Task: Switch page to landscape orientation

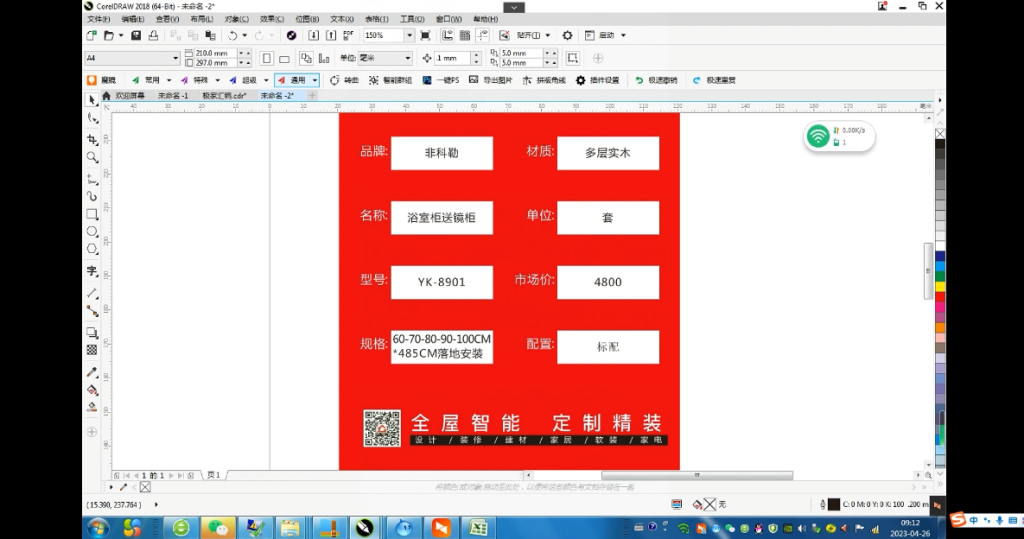Action: pos(284,58)
